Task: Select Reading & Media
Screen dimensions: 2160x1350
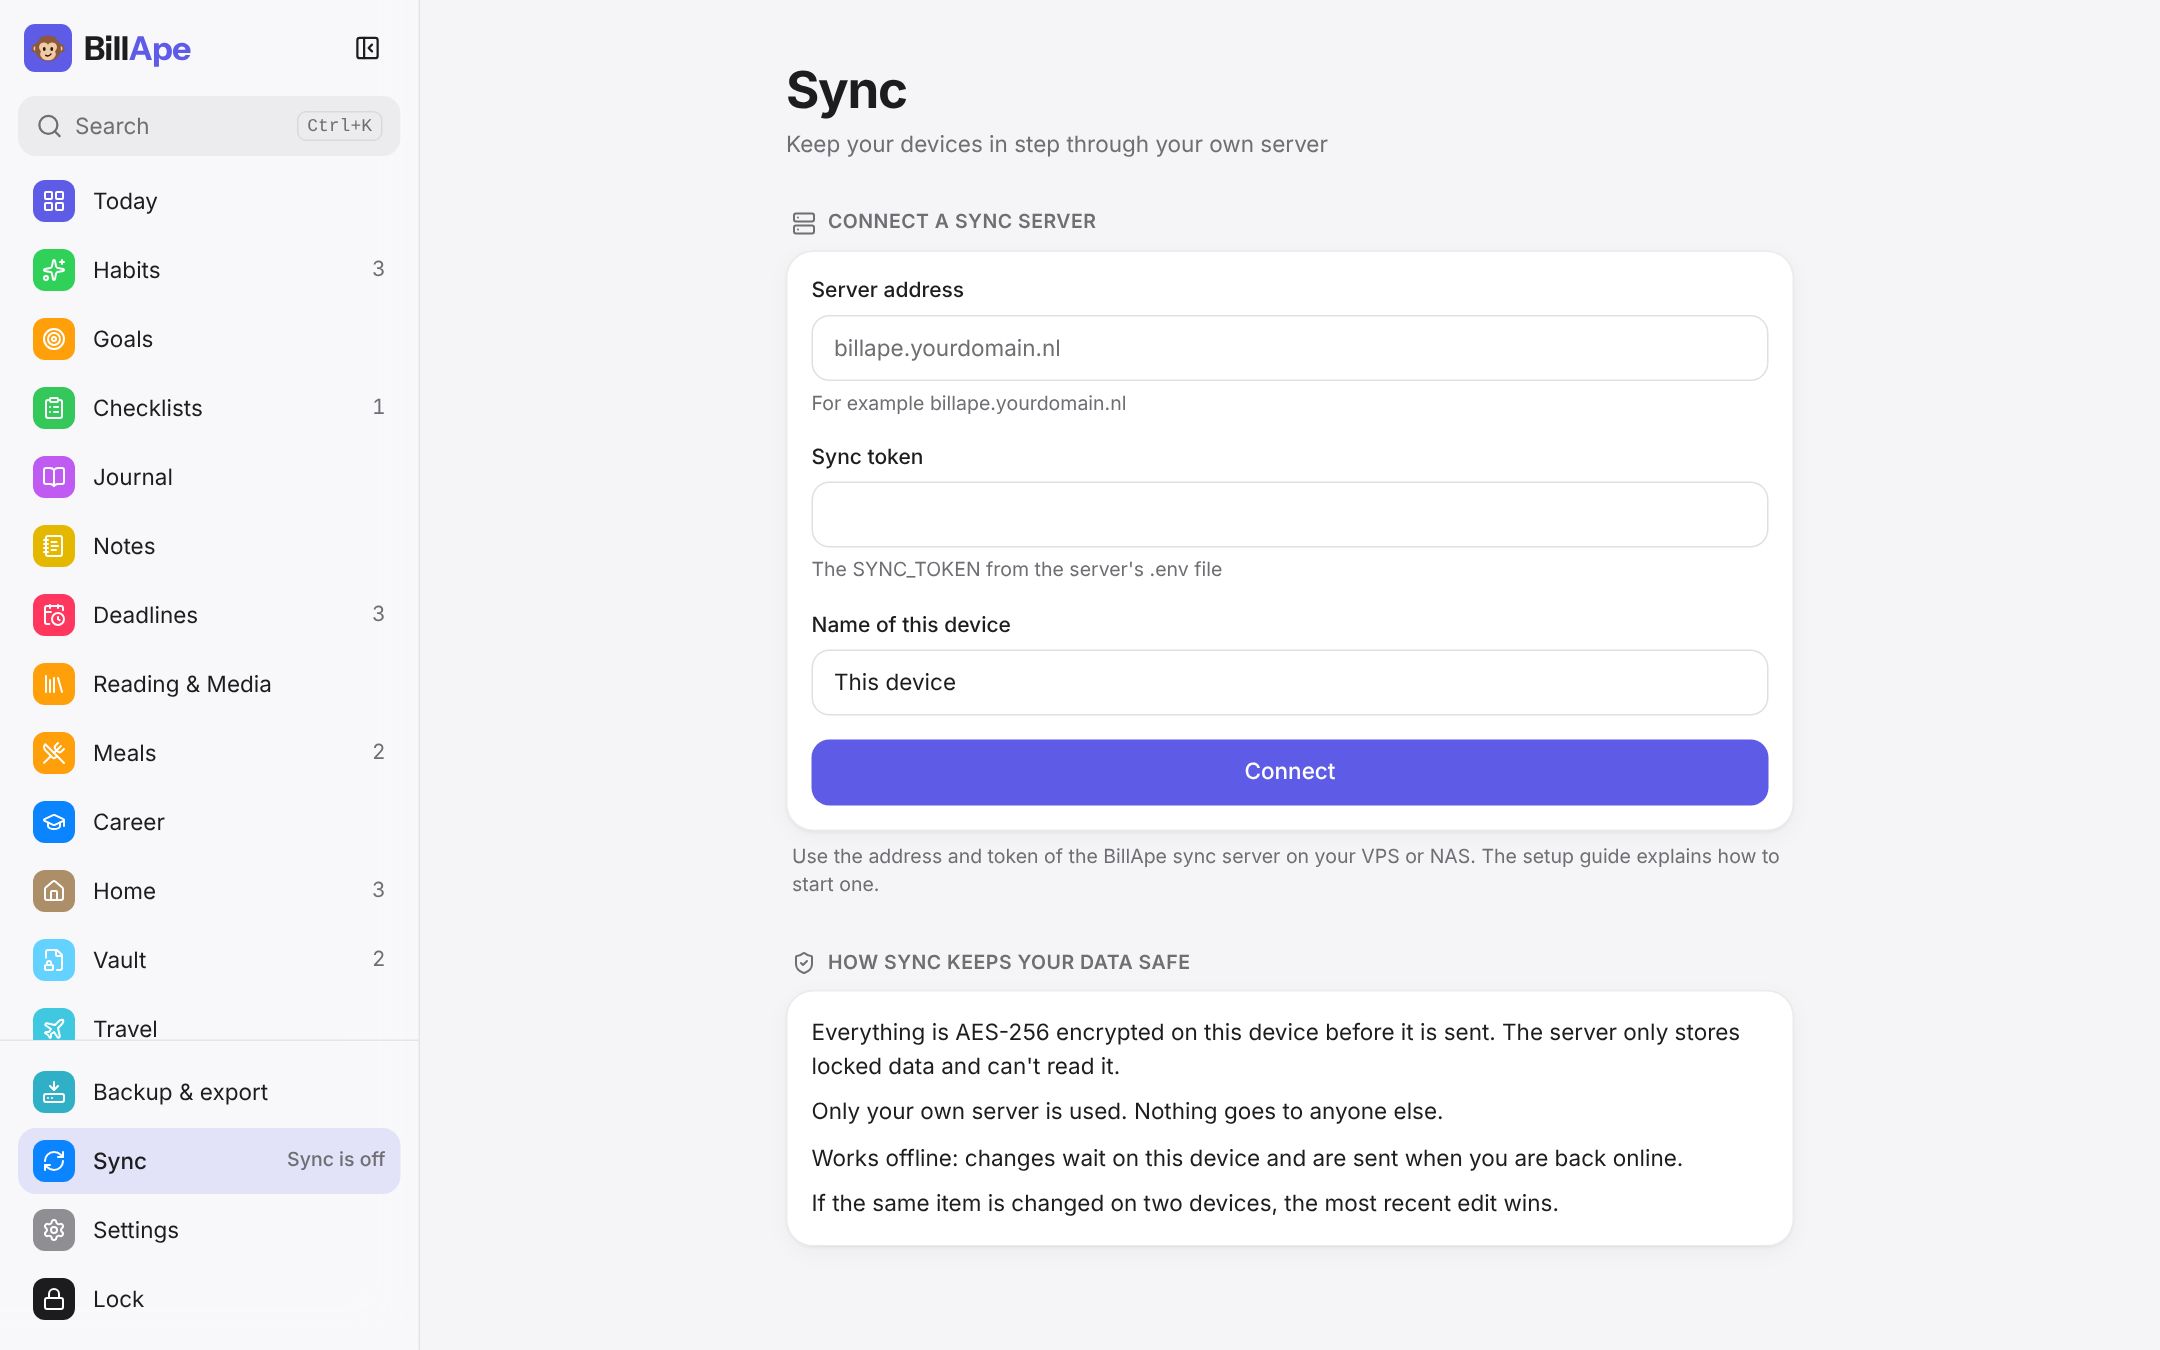Action: (209, 684)
